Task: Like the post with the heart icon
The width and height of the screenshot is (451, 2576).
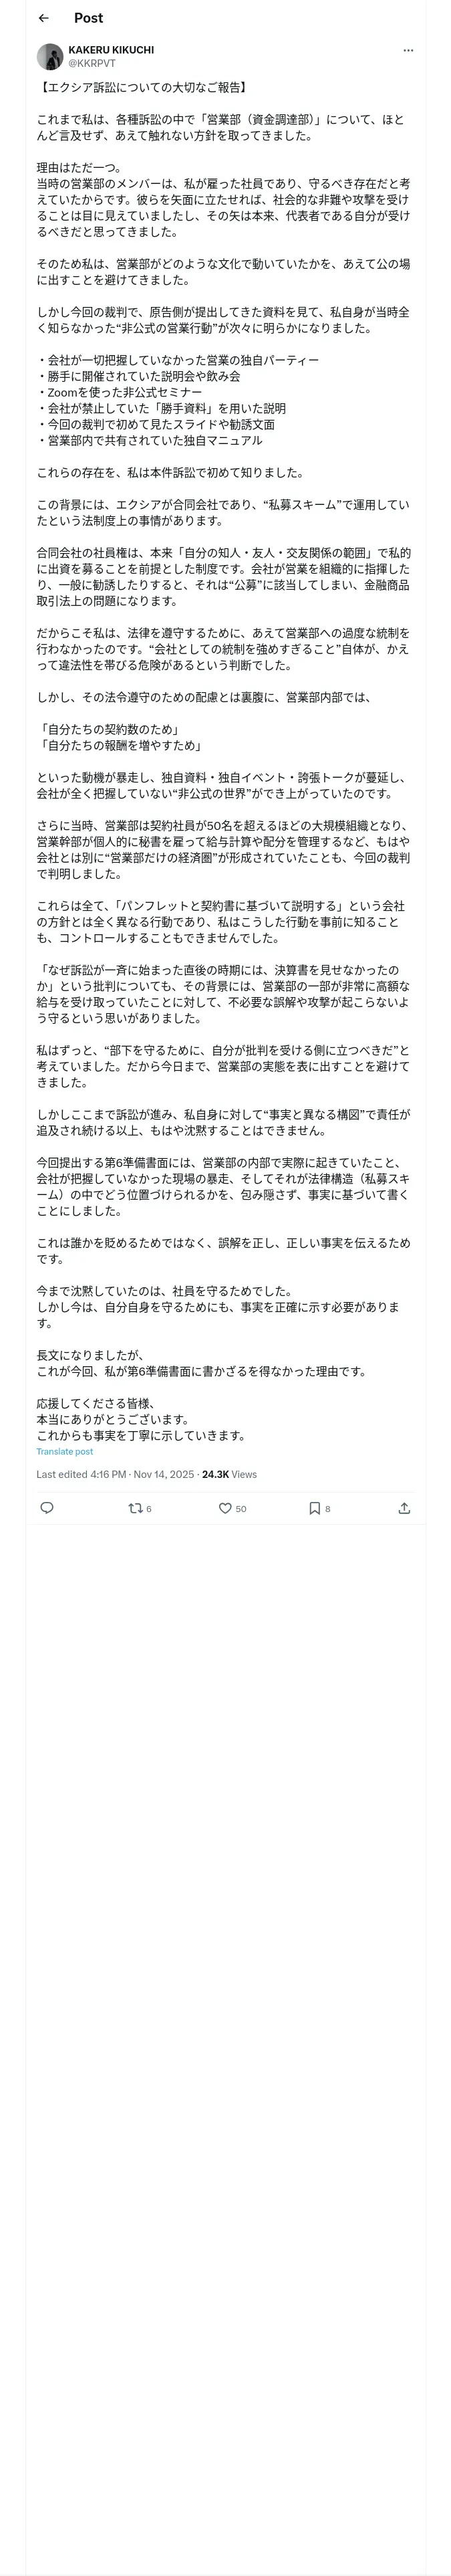Action: tap(225, 1508)
